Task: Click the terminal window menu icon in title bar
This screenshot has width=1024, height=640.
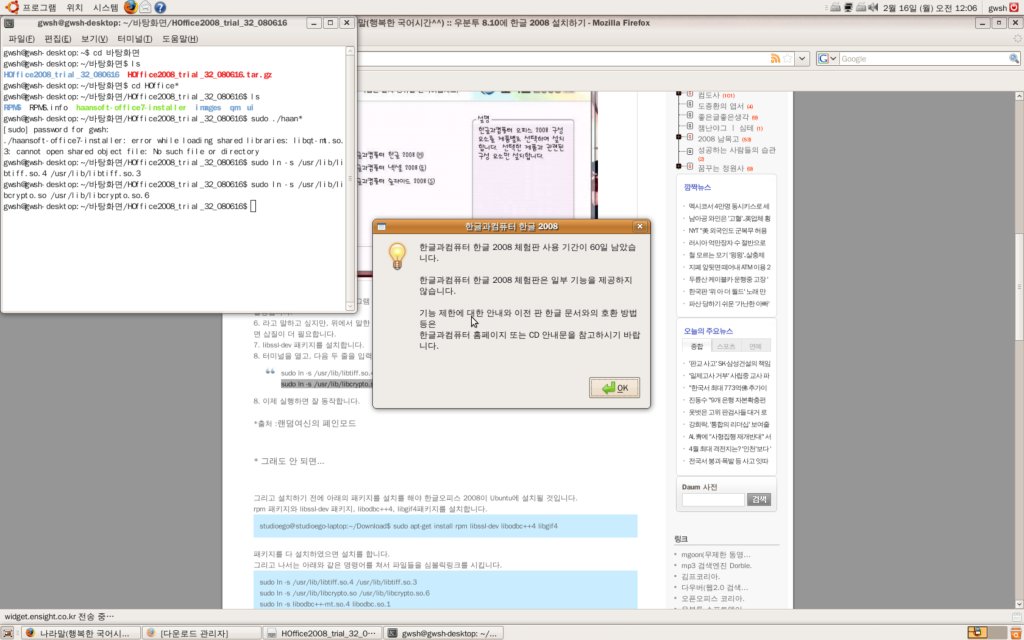Action: tap(9, 23)
